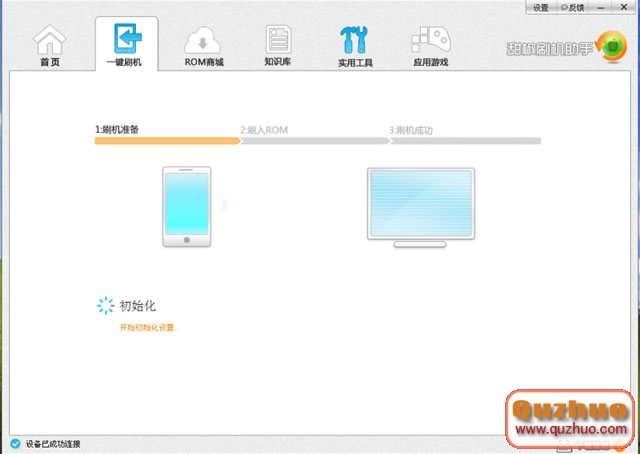Open 反馈 feedback in the title bar

572,7
